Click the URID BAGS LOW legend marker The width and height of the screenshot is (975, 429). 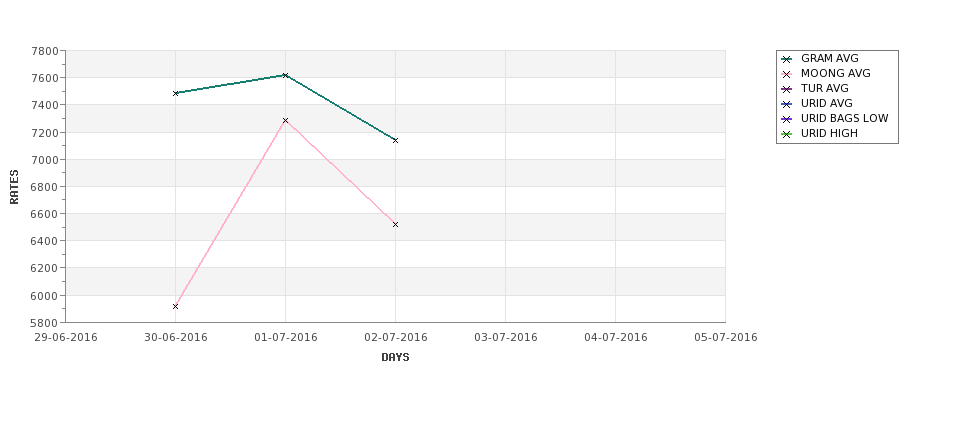point(787,119)
